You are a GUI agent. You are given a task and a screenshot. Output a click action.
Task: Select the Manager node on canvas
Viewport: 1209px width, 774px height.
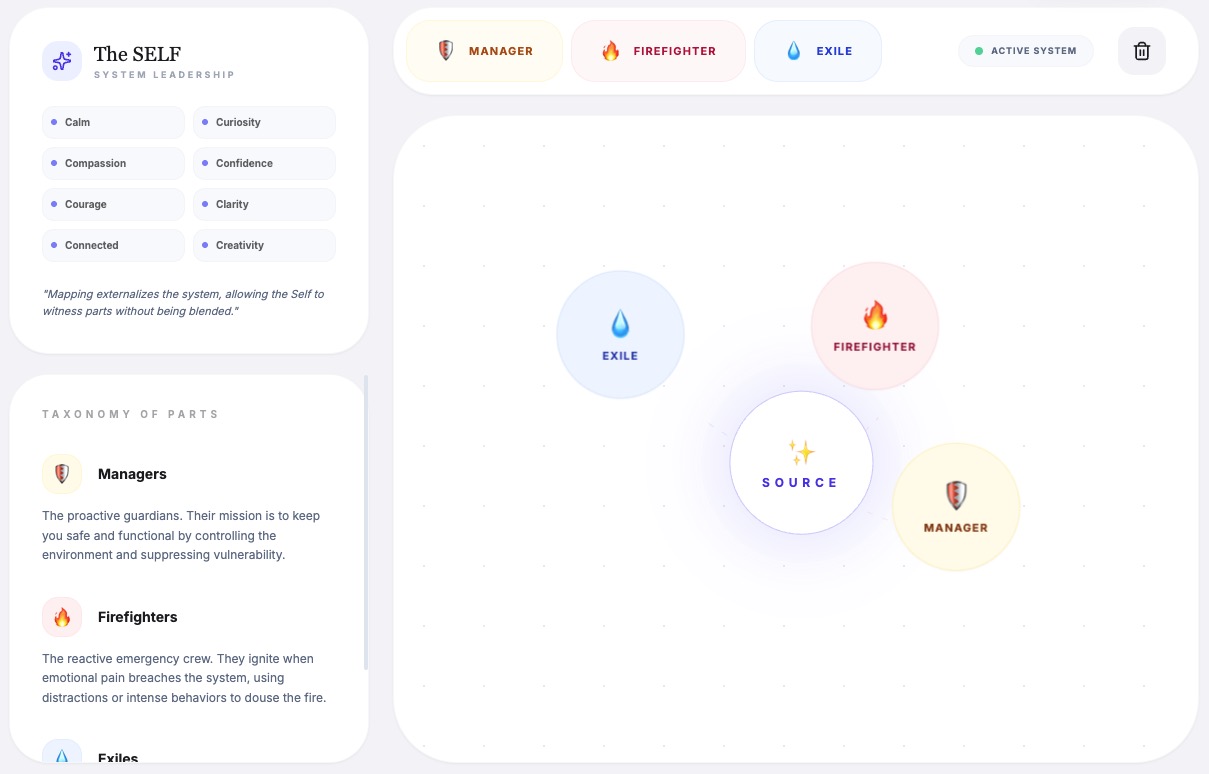pyautogui.click(x=955, y=507)
